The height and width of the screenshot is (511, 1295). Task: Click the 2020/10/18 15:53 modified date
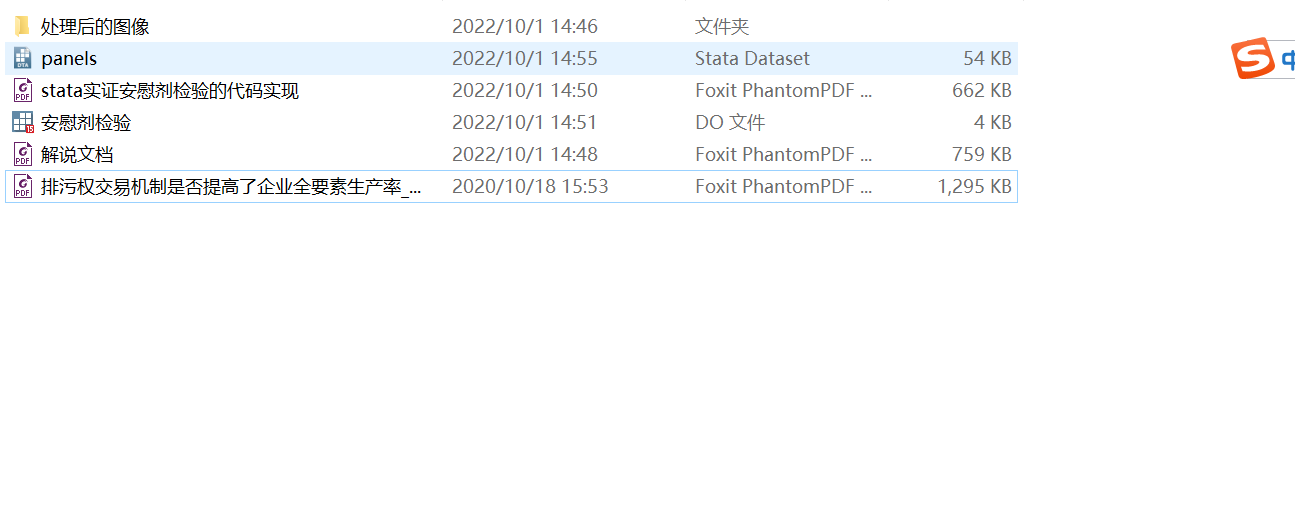point(530,187)
